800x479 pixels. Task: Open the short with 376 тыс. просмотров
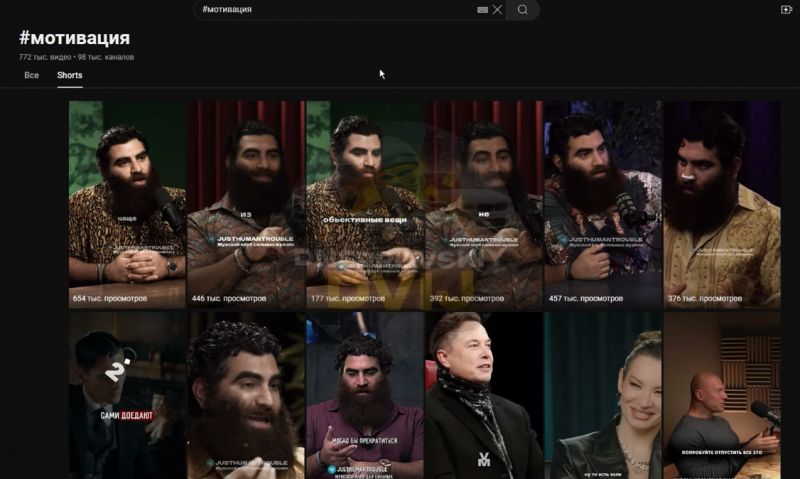pyautogui.click(x=721, y=204)
